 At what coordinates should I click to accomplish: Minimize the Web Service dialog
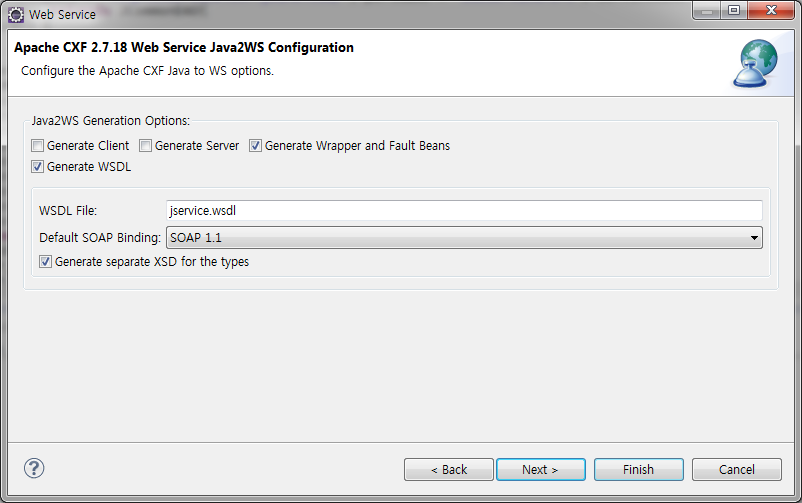[707, 10]
